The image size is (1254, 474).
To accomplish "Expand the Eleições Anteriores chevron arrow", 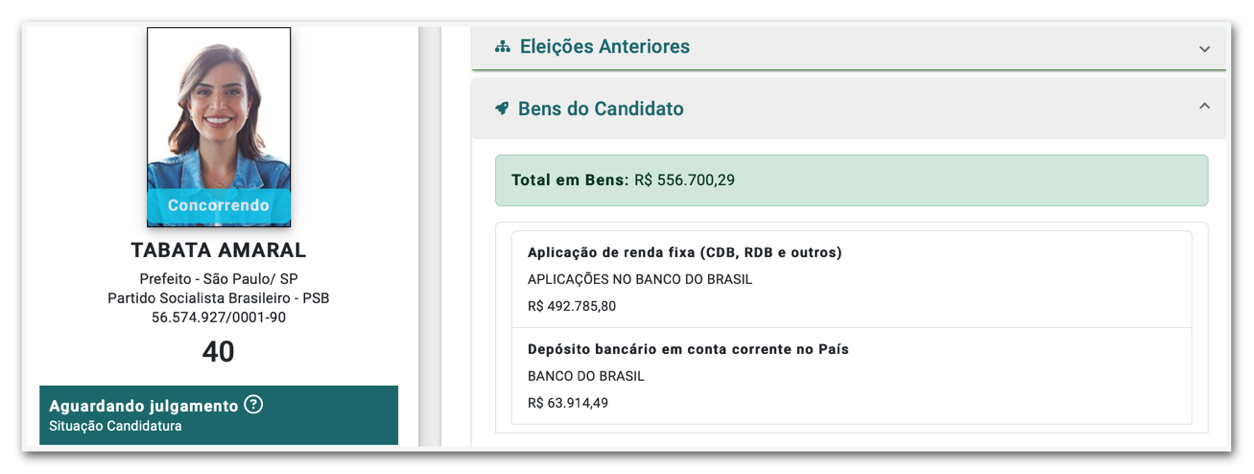I will 1204,49.
